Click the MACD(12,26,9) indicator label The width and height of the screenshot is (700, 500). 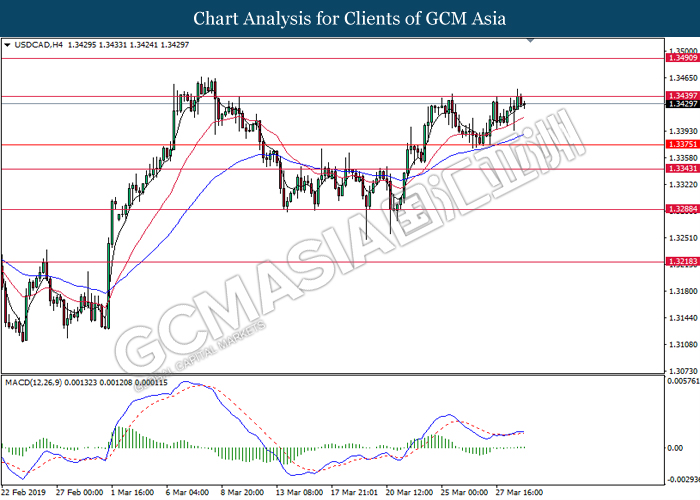click(x=33, y=383)
